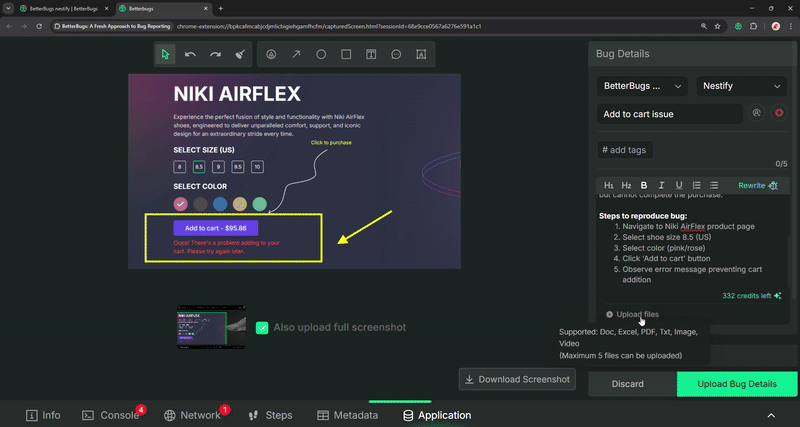
Task: Select the Comment bubble tool
Action: (396, 54)
